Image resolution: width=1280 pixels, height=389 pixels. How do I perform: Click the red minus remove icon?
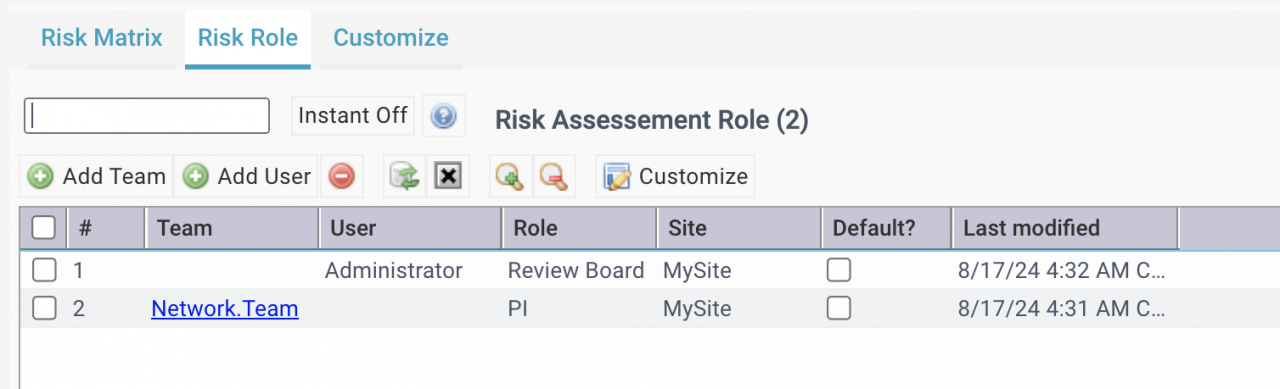[x=341, y=177]
